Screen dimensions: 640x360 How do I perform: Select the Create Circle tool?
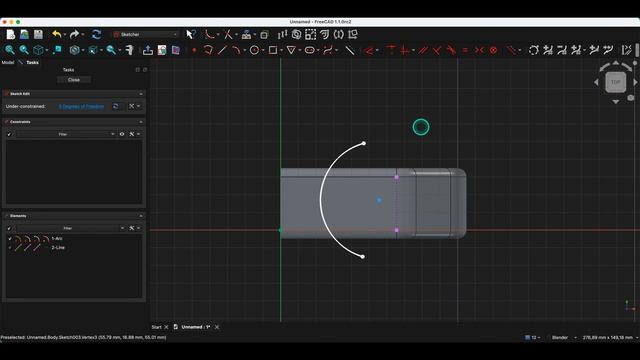[x=254, y=50]
